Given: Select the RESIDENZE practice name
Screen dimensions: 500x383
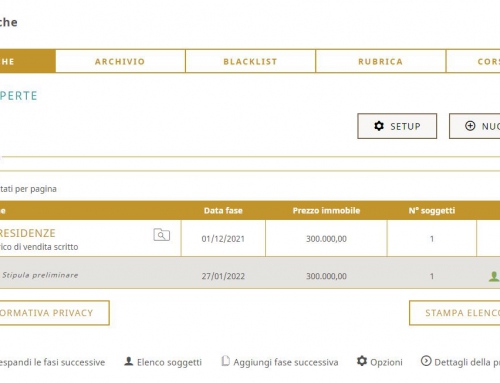Looking at the screenshot, I should pos(28,233).
